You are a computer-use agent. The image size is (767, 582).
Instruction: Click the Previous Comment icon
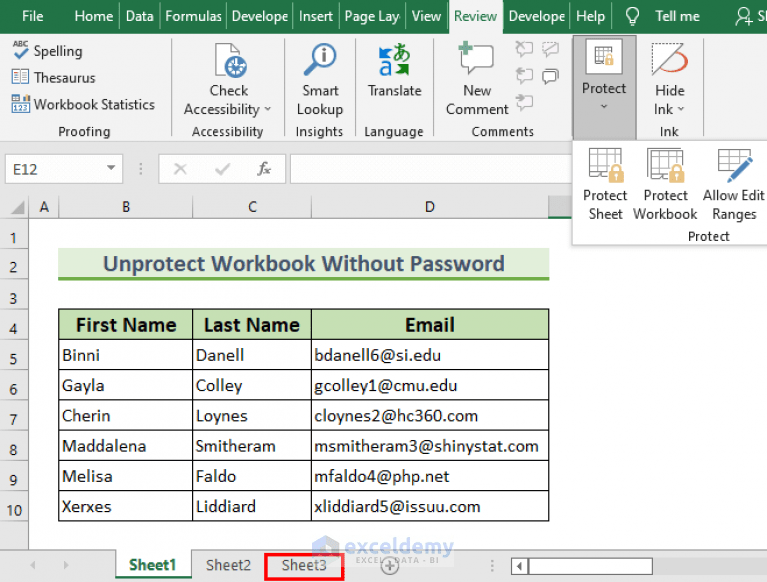point(524,75)
